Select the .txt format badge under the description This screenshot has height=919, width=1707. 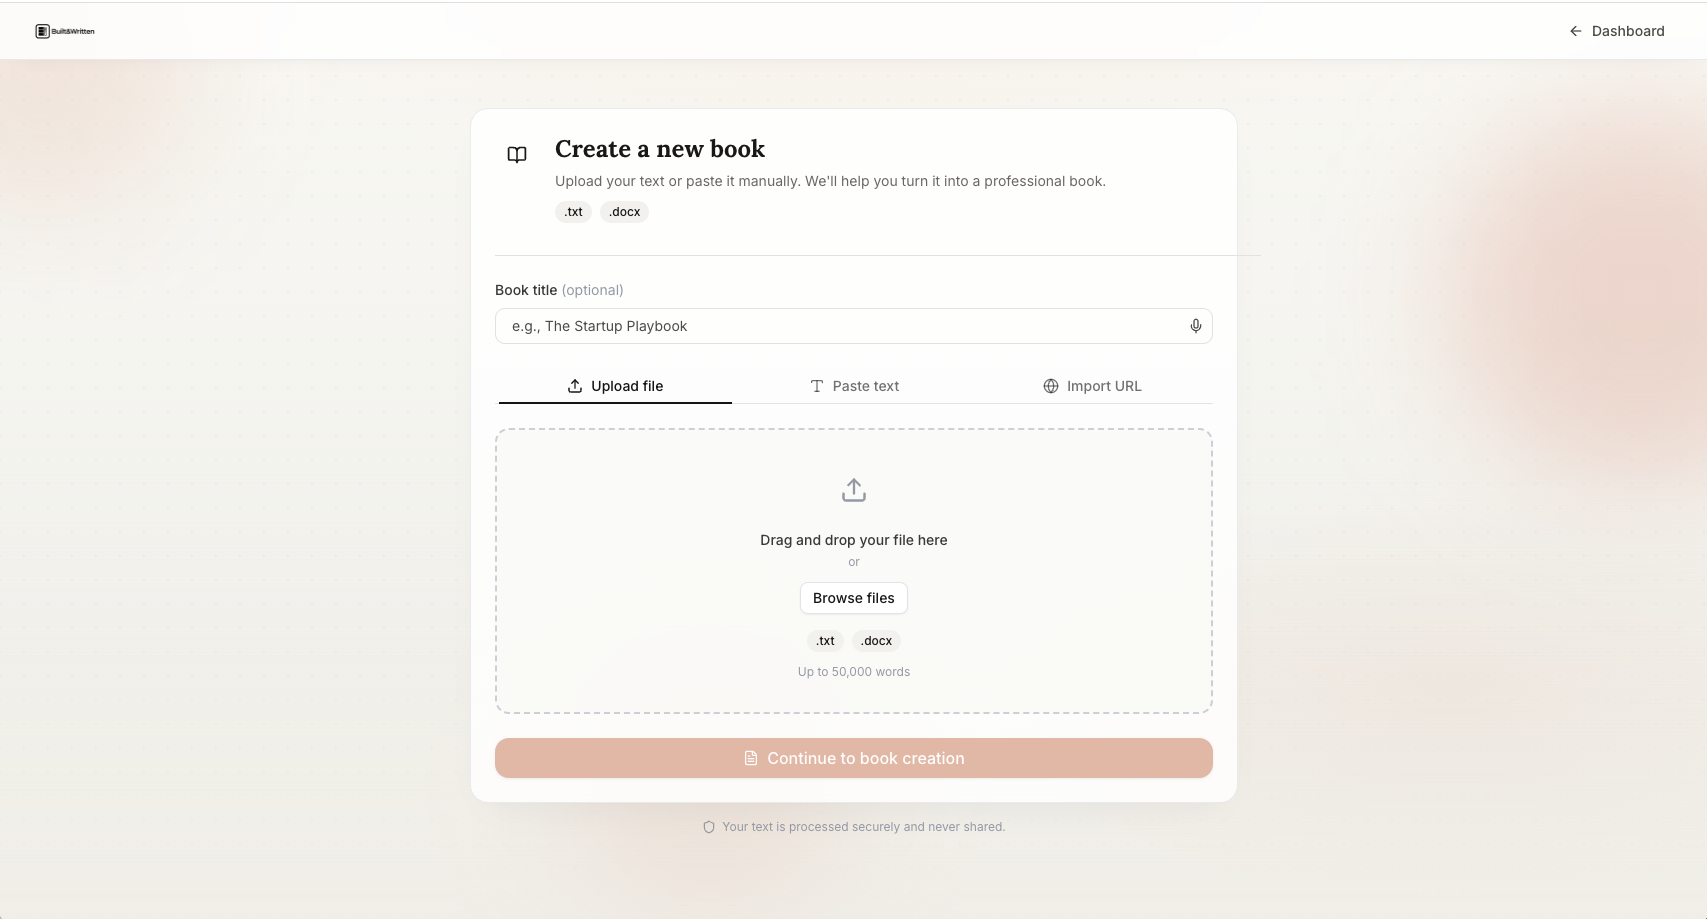(572, 212)
